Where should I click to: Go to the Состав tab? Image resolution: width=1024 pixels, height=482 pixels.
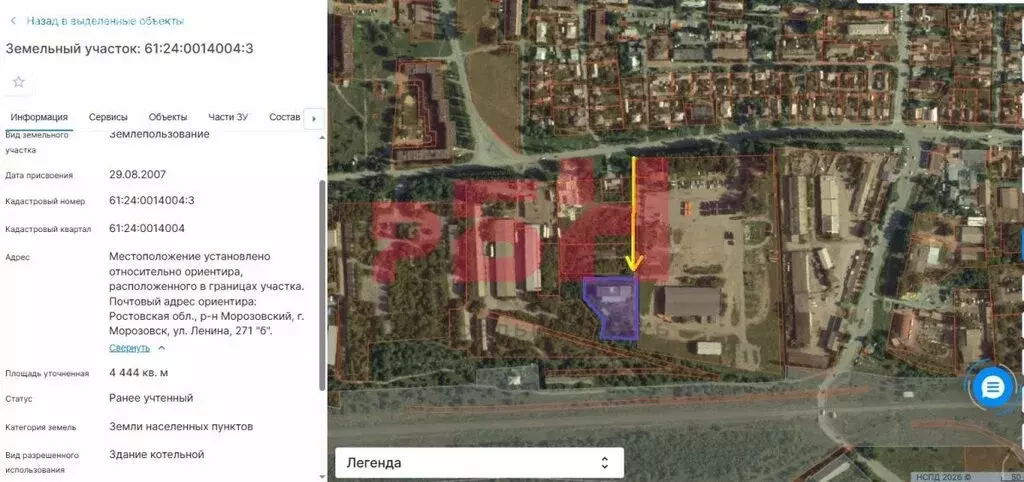tap(284, 117)
